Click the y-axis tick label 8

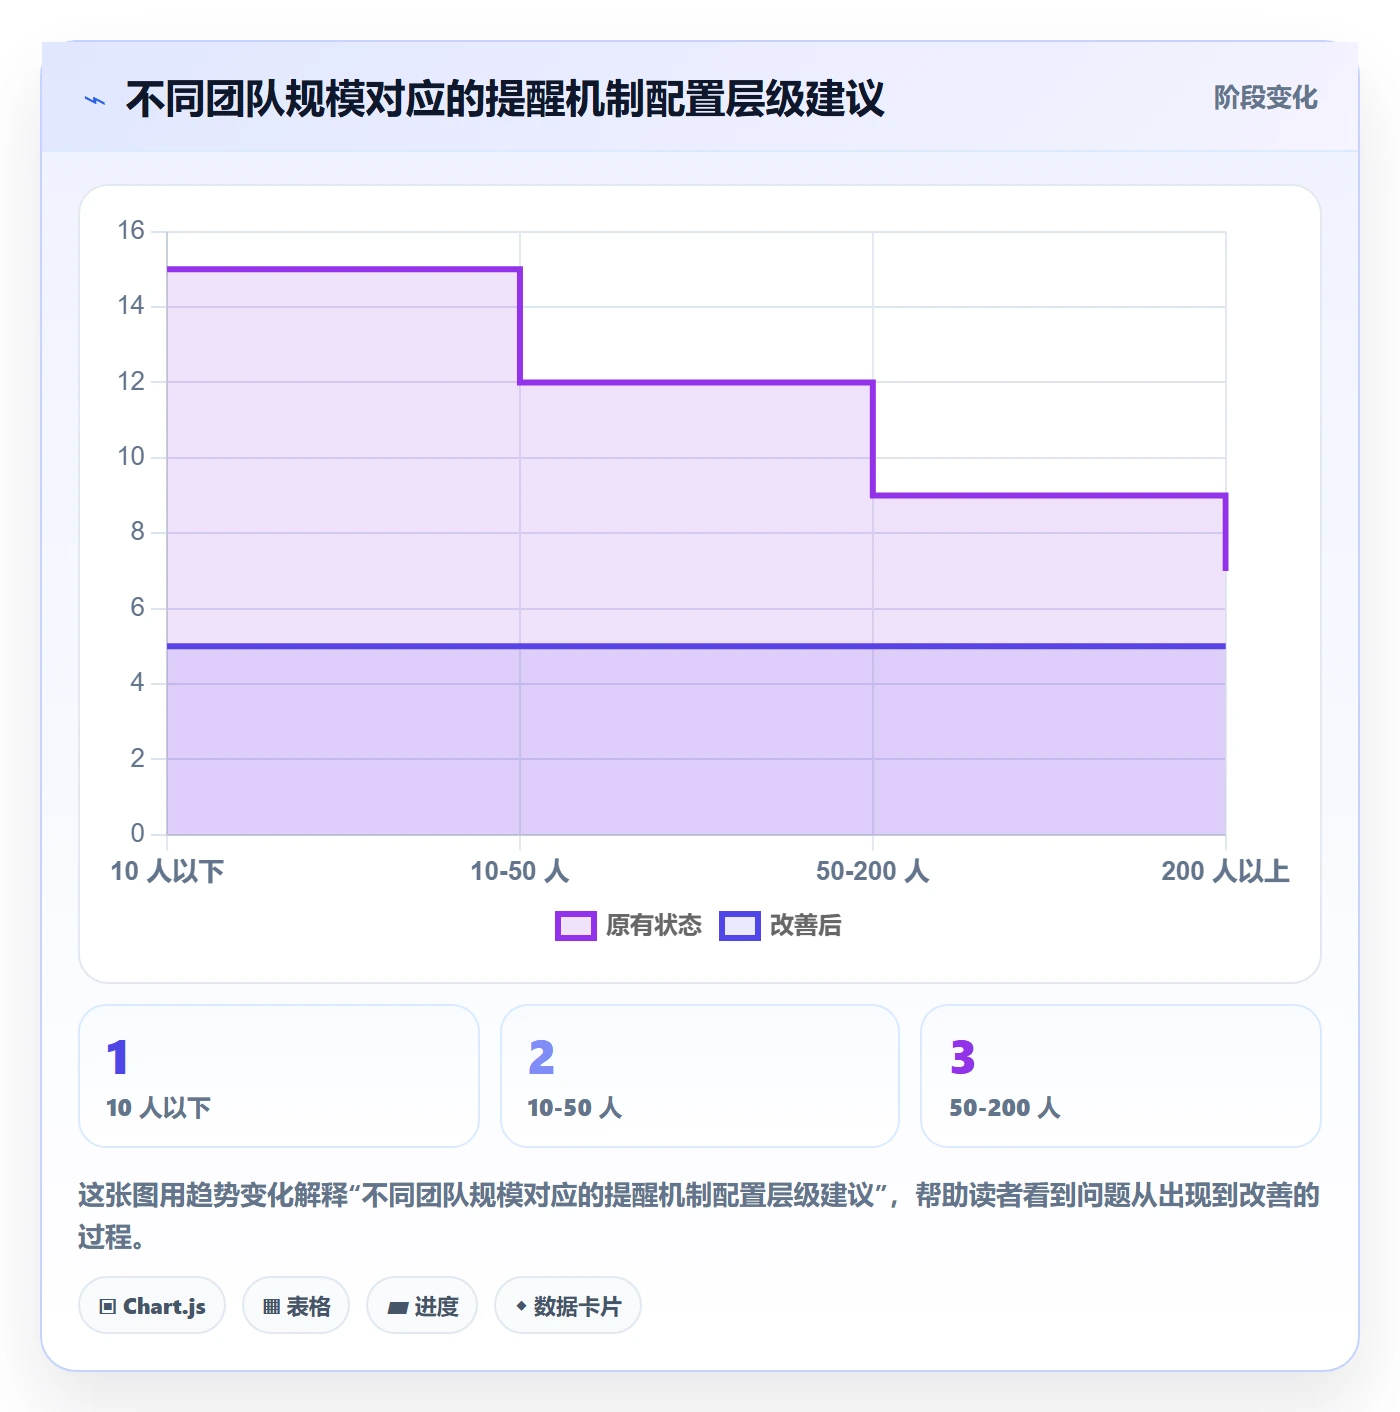(x=138, y=532)
